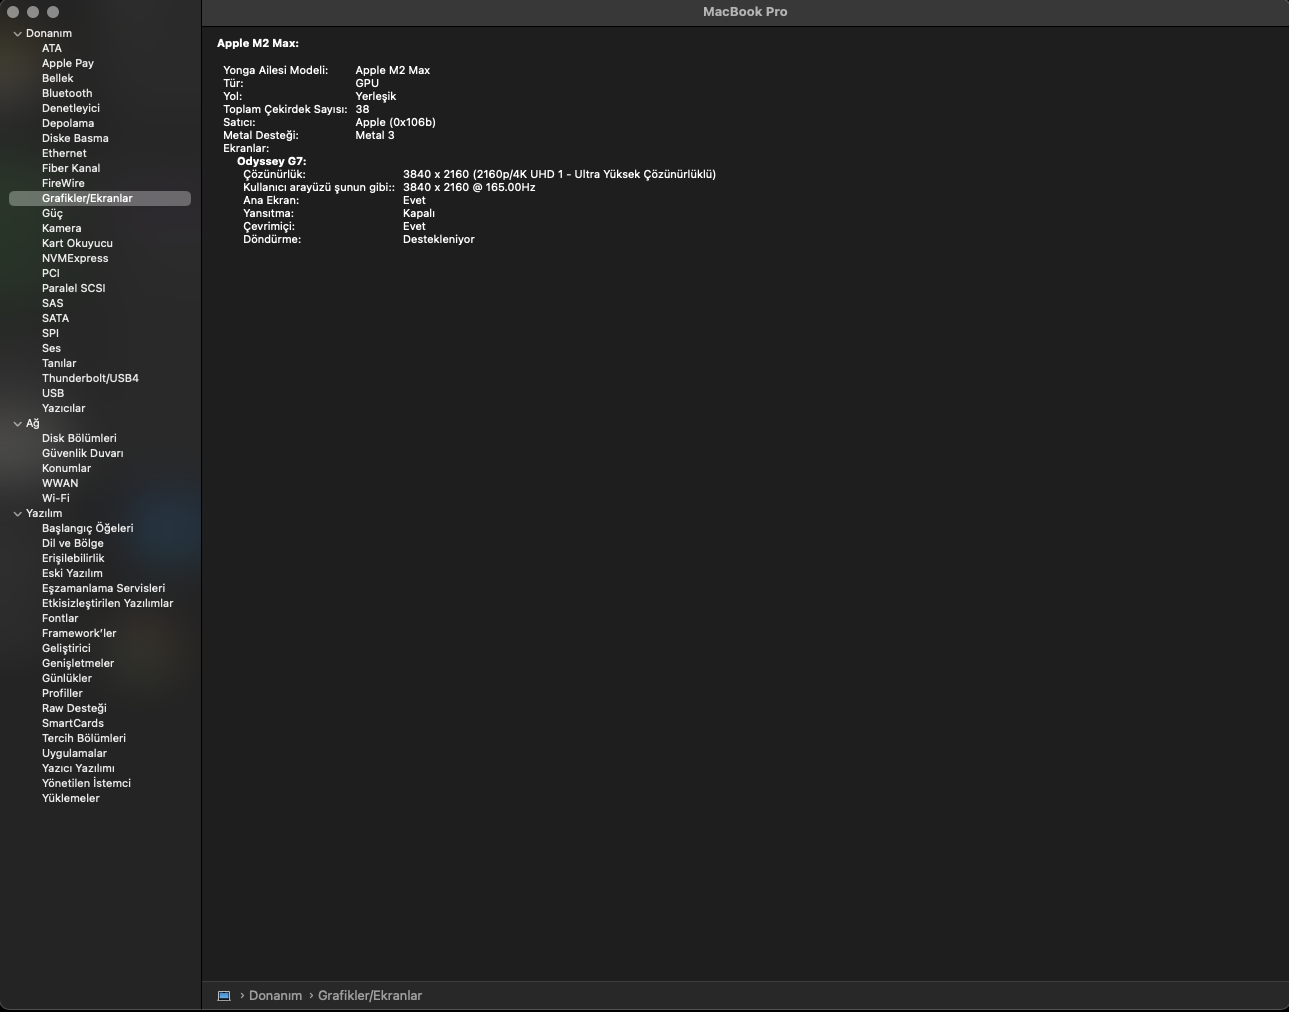This screenshot has height=1012, width=1289.
Task: Open Ethernet hardware section
Action: [x=64, y=153]
